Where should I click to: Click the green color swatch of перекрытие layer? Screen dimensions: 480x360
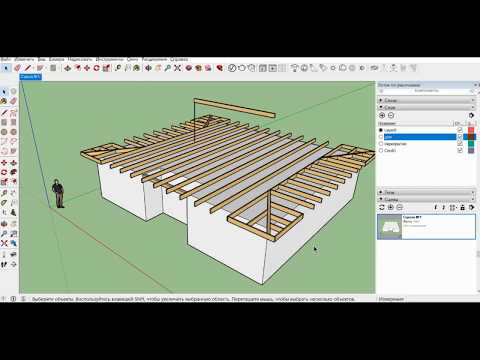tap(471, 144)
